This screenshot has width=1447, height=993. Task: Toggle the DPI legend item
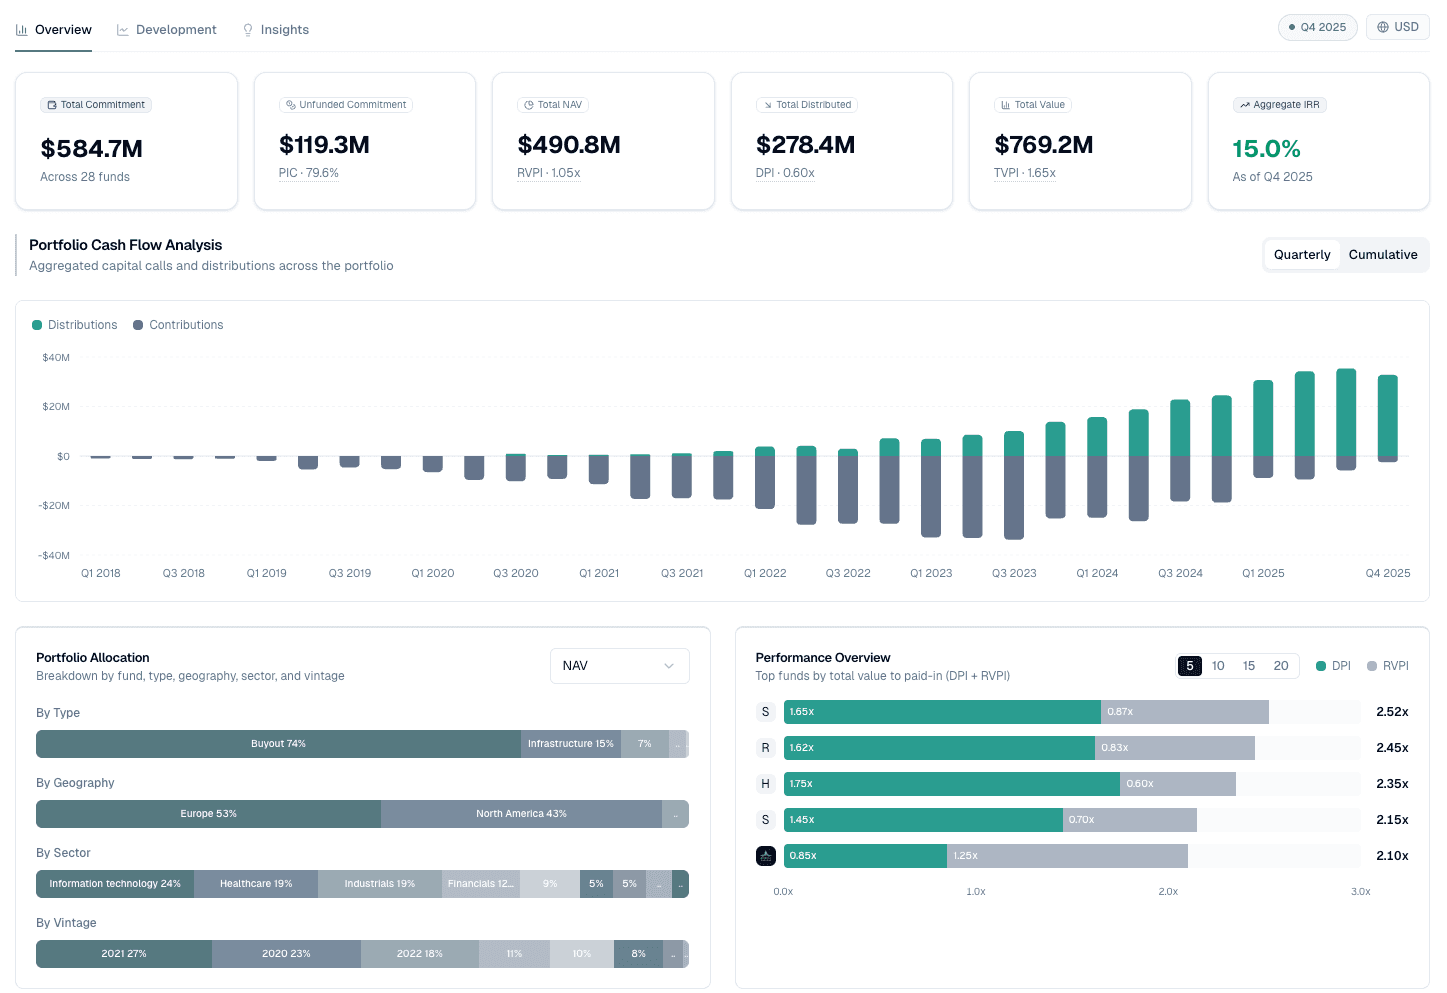point(1333,666)
